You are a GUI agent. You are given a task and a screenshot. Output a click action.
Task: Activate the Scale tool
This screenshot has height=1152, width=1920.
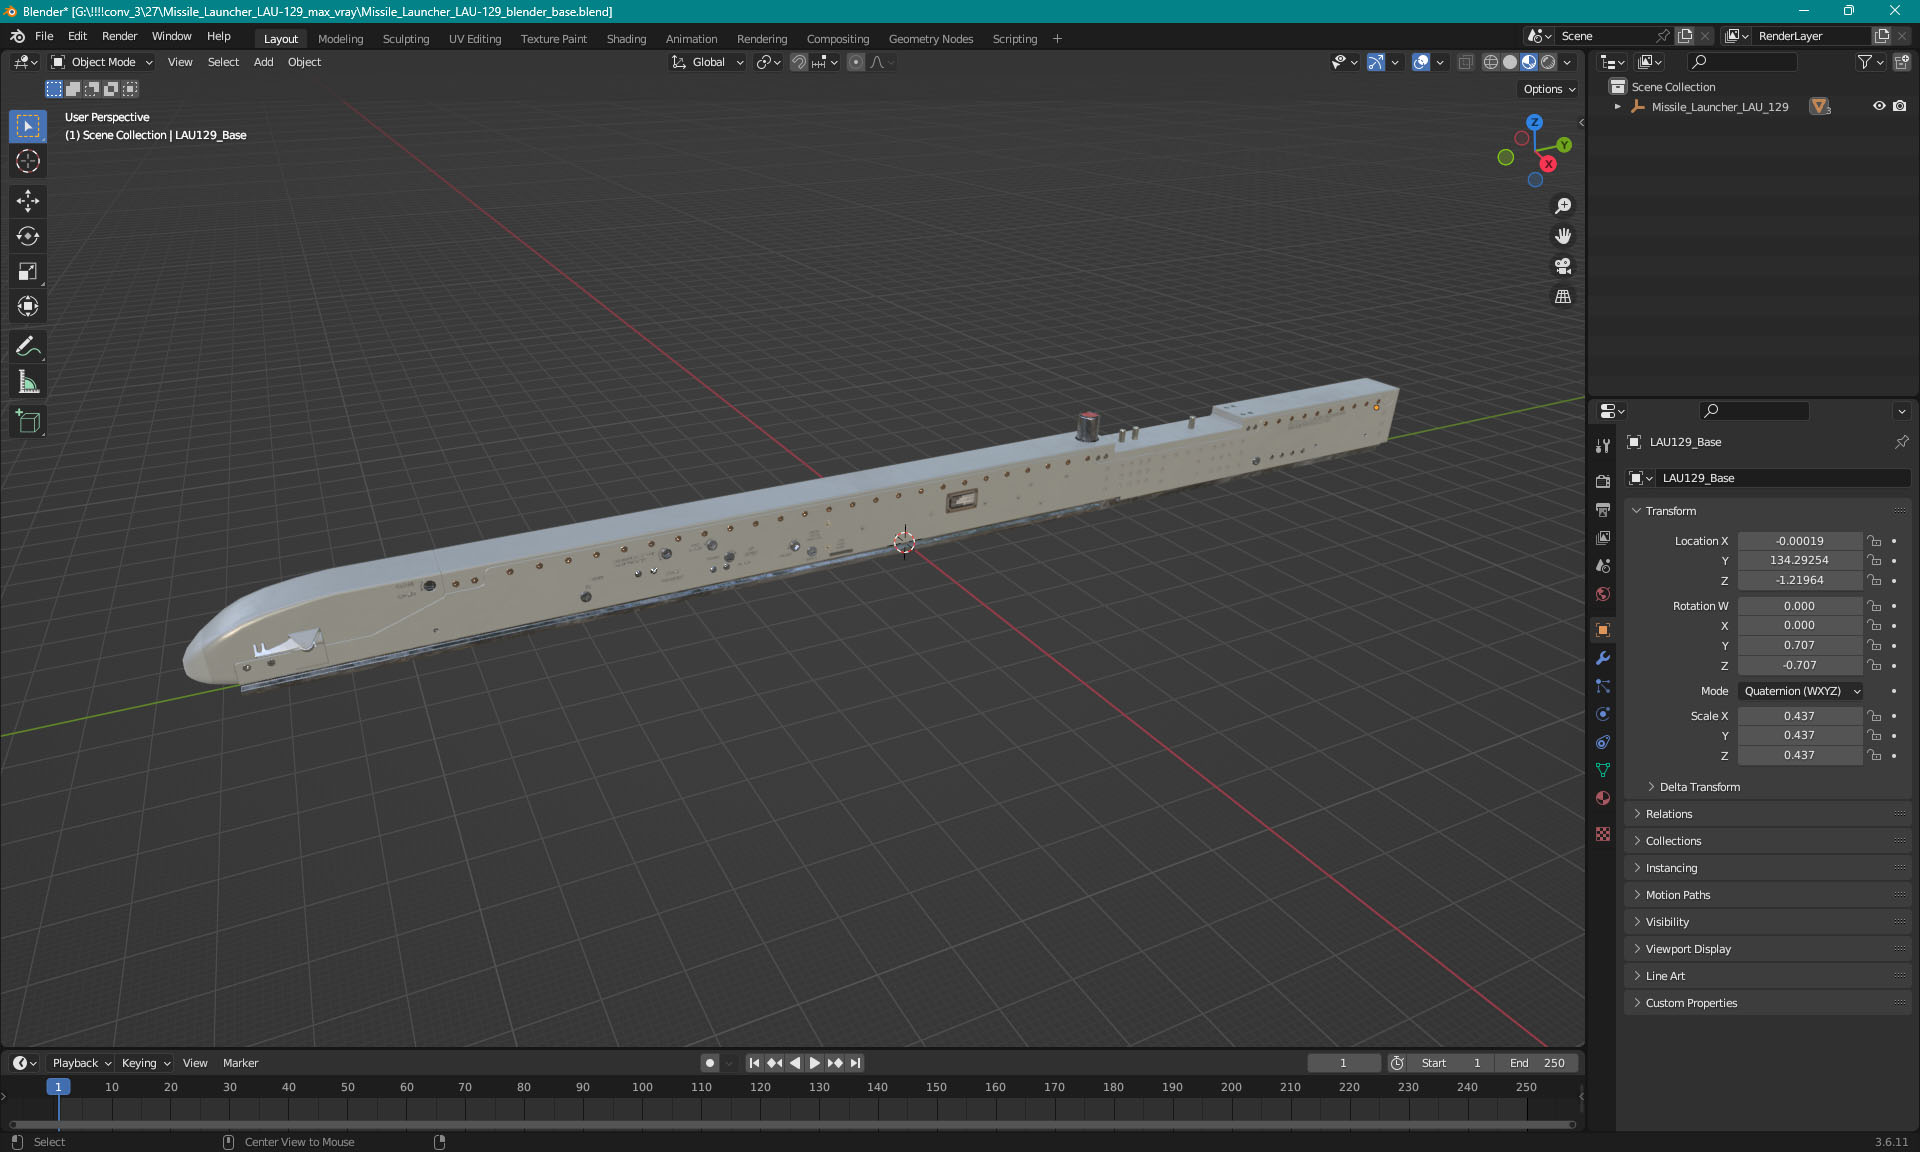tap(28, 271)
